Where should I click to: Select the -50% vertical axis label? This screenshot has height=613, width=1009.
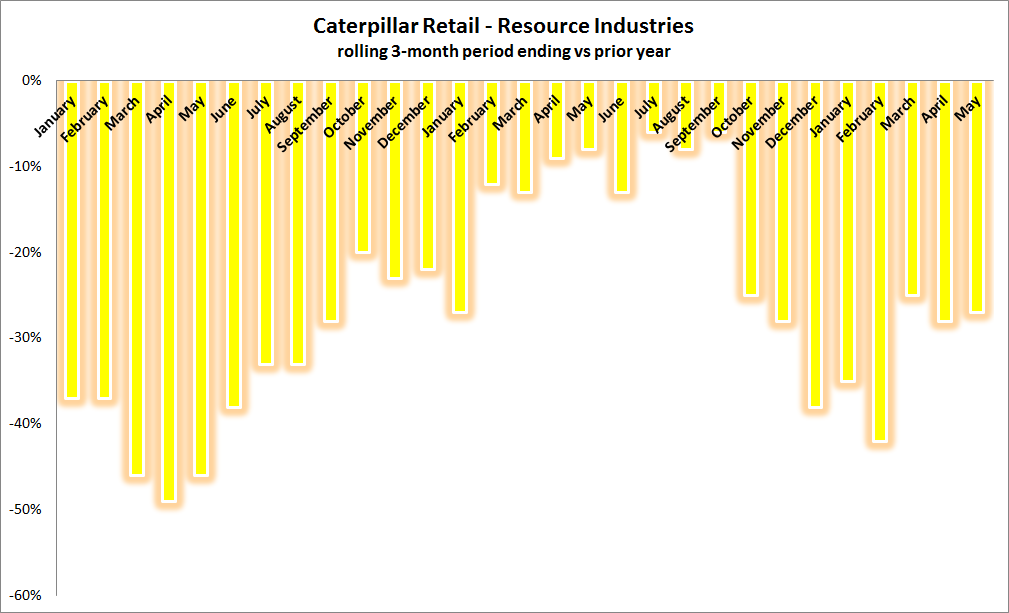[25, 510]
